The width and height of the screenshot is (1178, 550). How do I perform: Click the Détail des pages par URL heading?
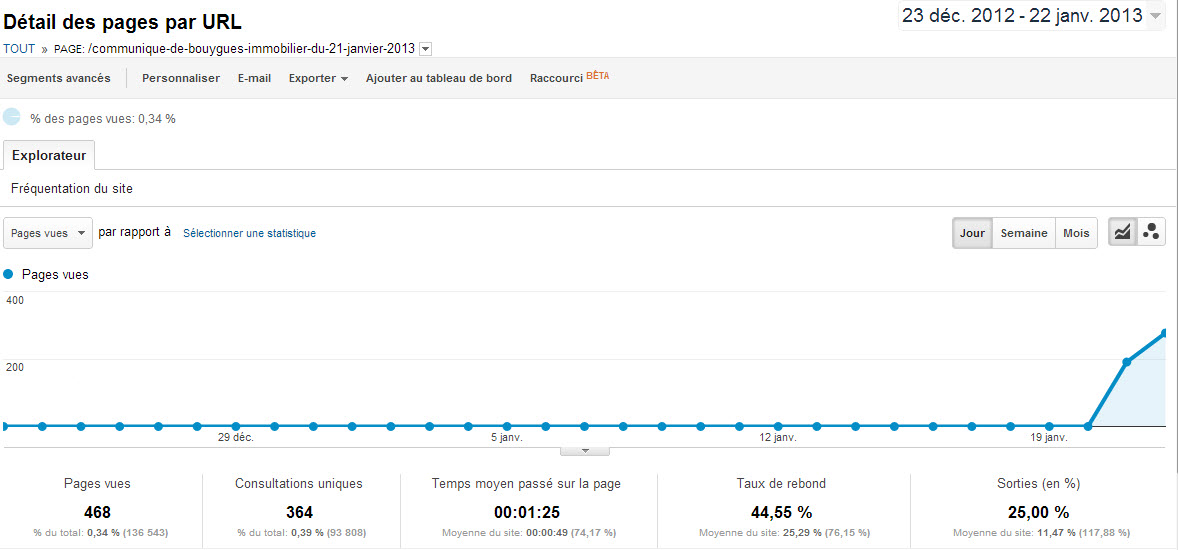click(x=122, y=22)
